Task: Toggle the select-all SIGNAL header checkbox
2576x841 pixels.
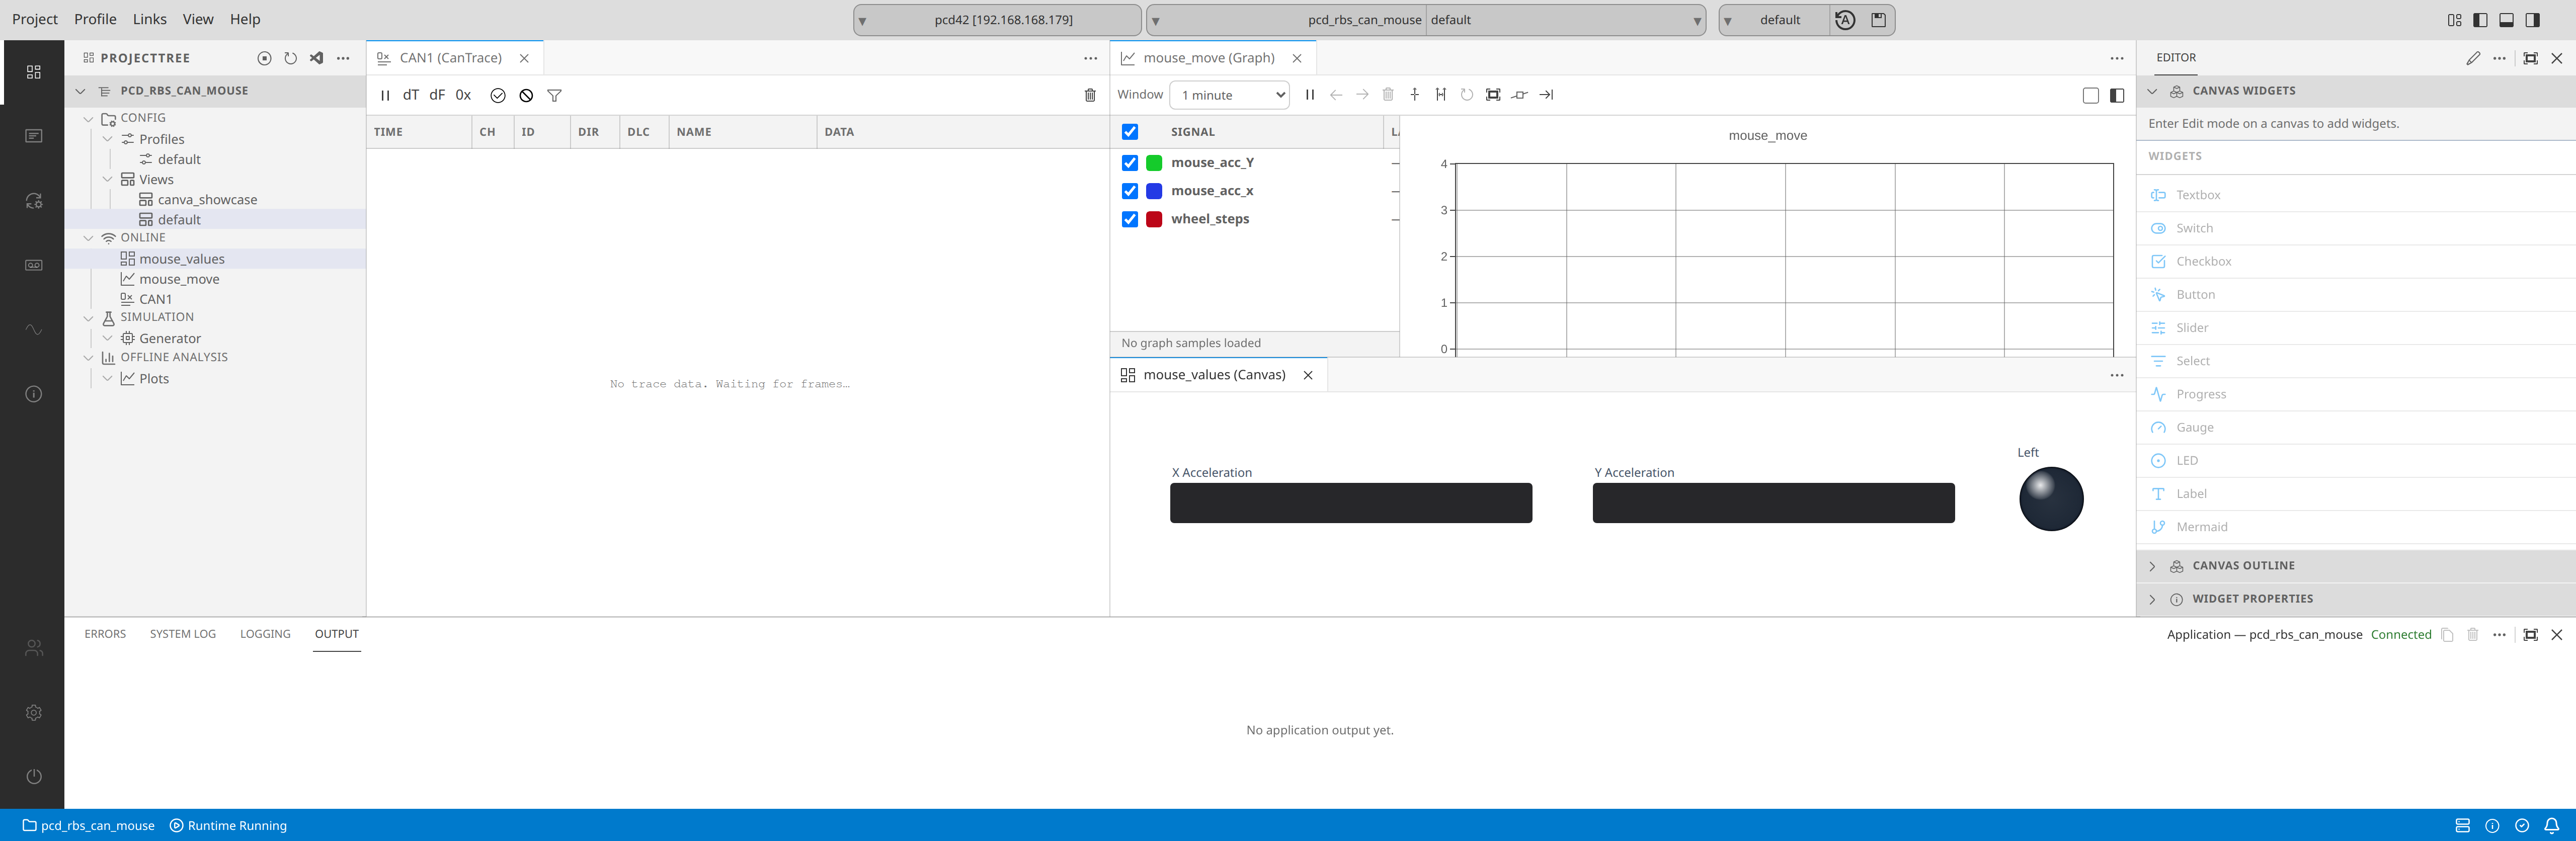Action: coord(1130,132)
